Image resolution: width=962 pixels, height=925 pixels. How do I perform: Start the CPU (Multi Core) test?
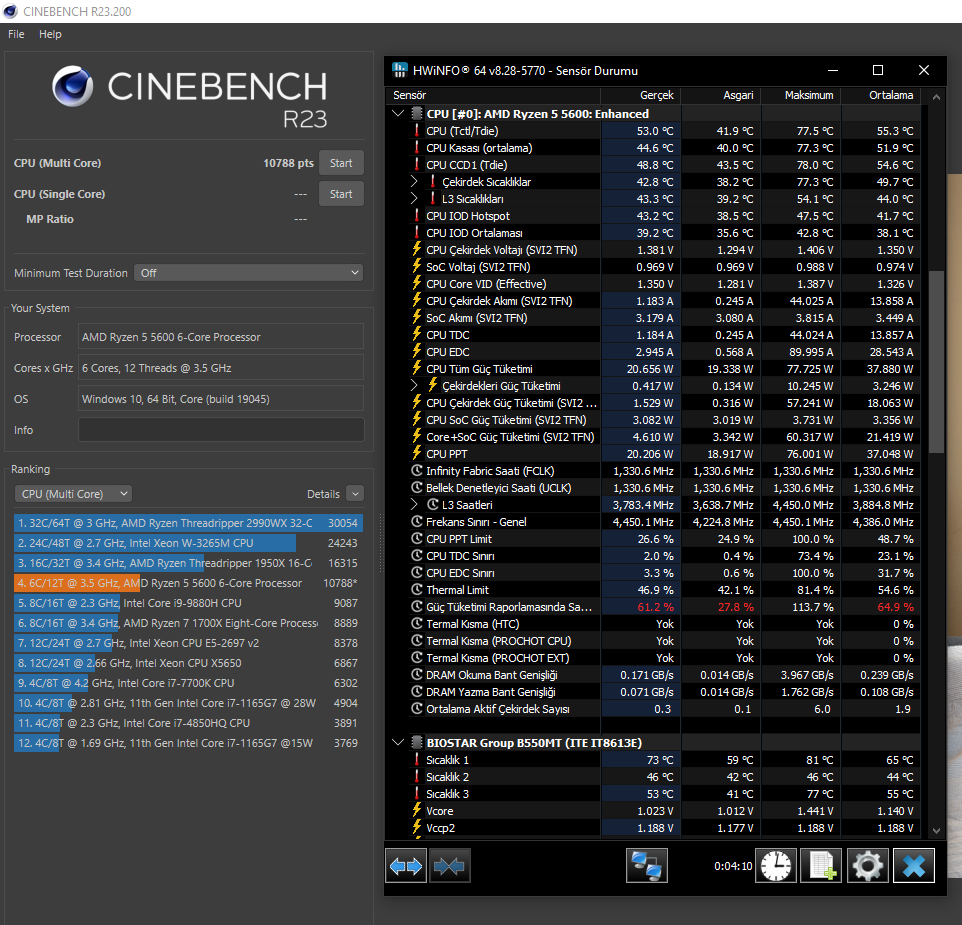(341, 163)
